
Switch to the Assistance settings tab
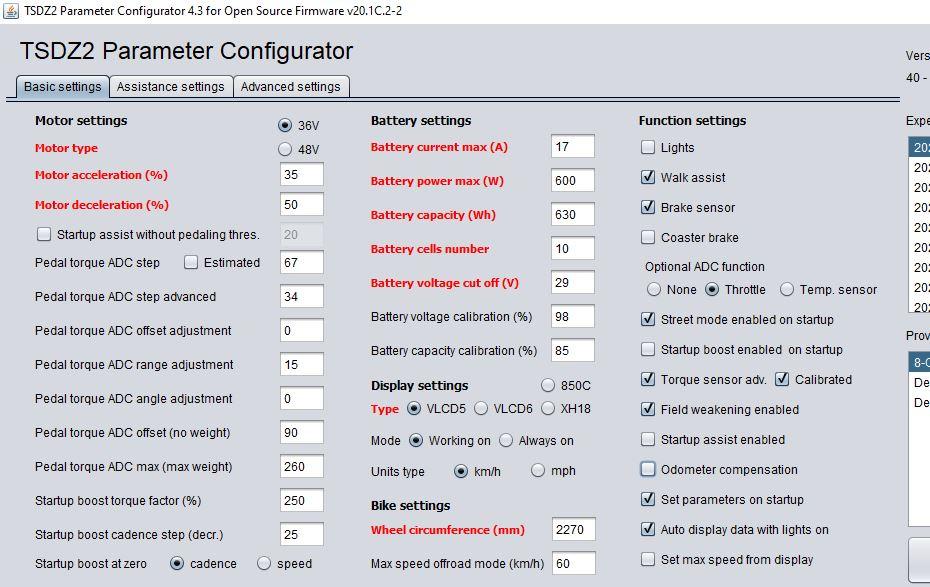pos(170,87)
